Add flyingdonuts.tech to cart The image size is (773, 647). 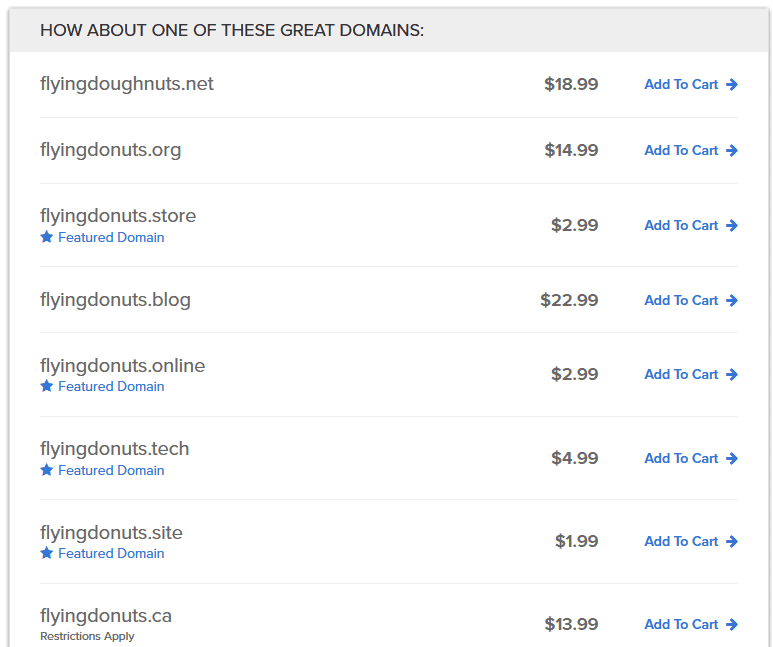(x=691, y=458)
